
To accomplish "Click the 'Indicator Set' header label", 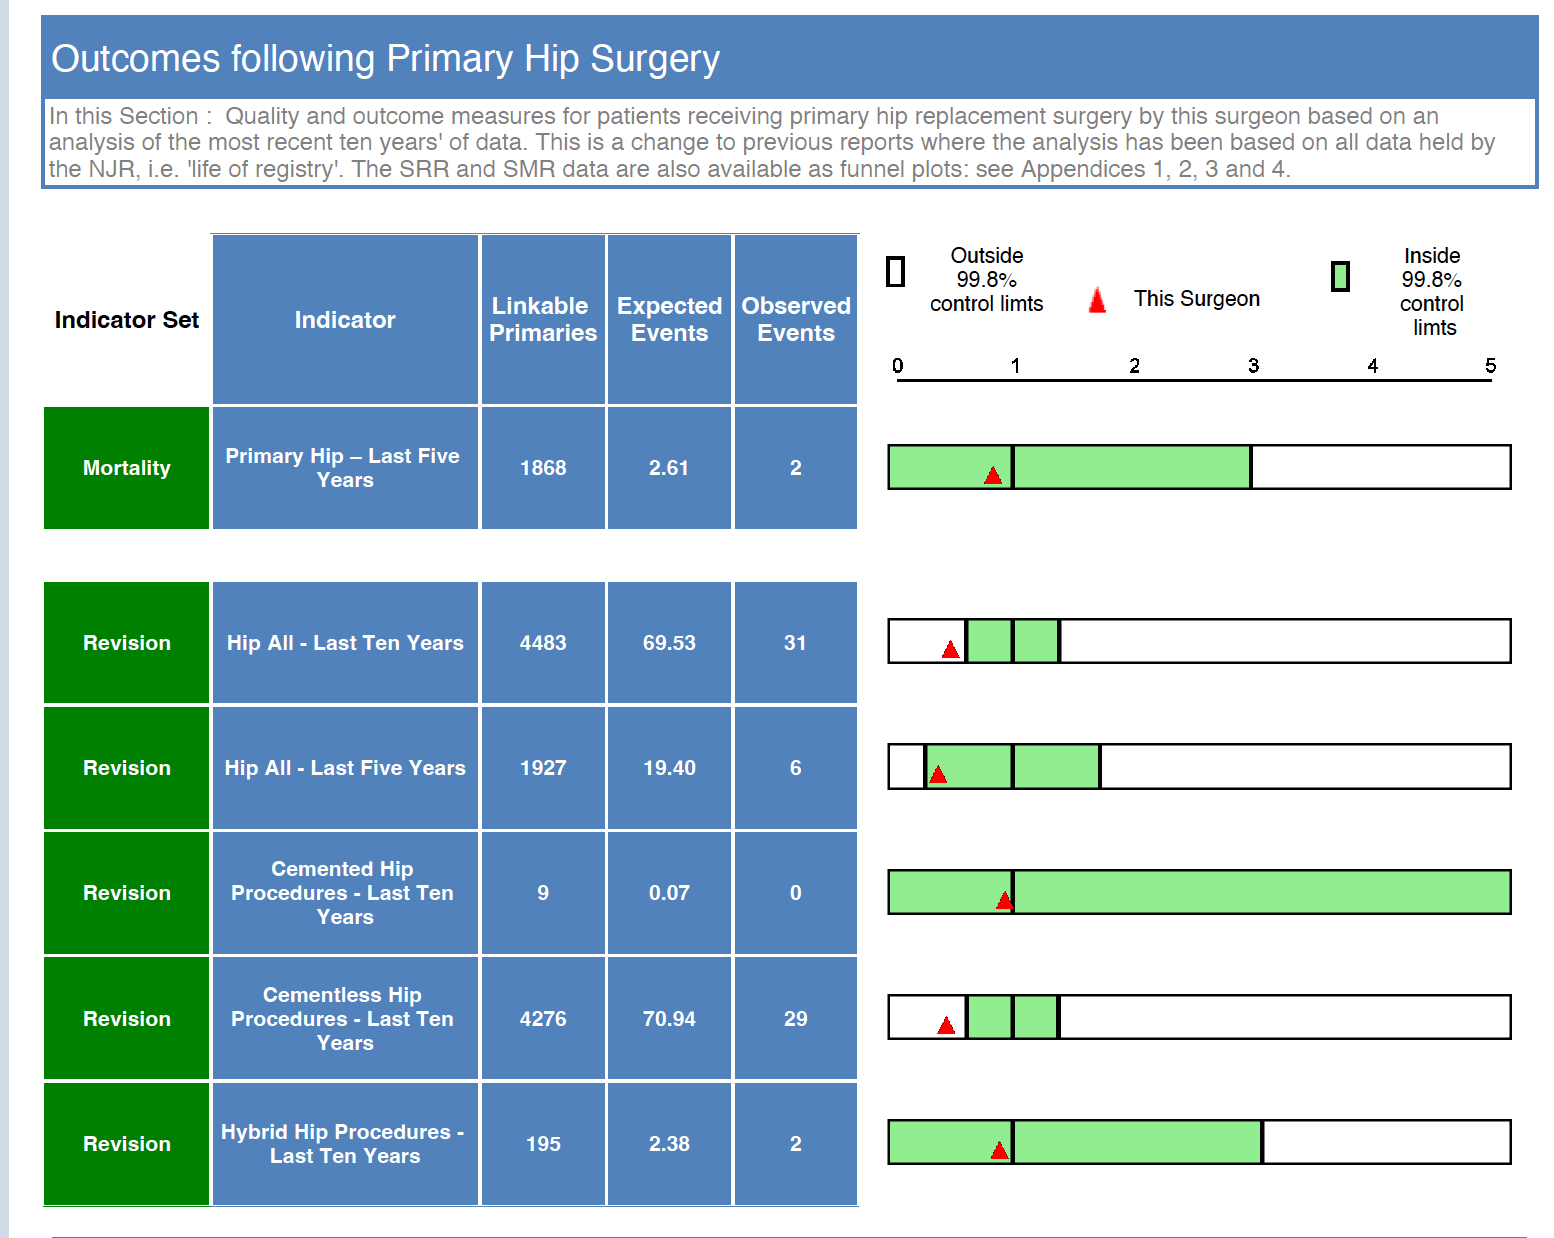I will tap(127, 320).
